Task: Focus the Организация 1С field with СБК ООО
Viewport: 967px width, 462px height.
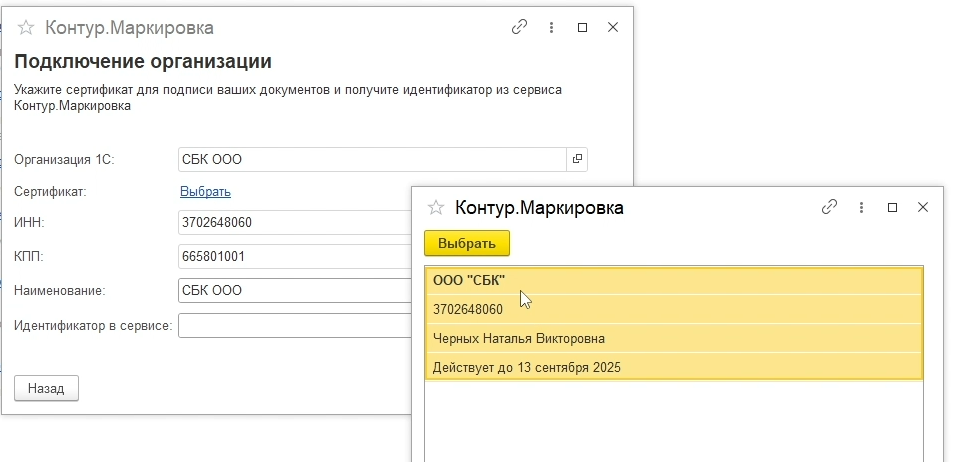Action: [x=372, y=159]
